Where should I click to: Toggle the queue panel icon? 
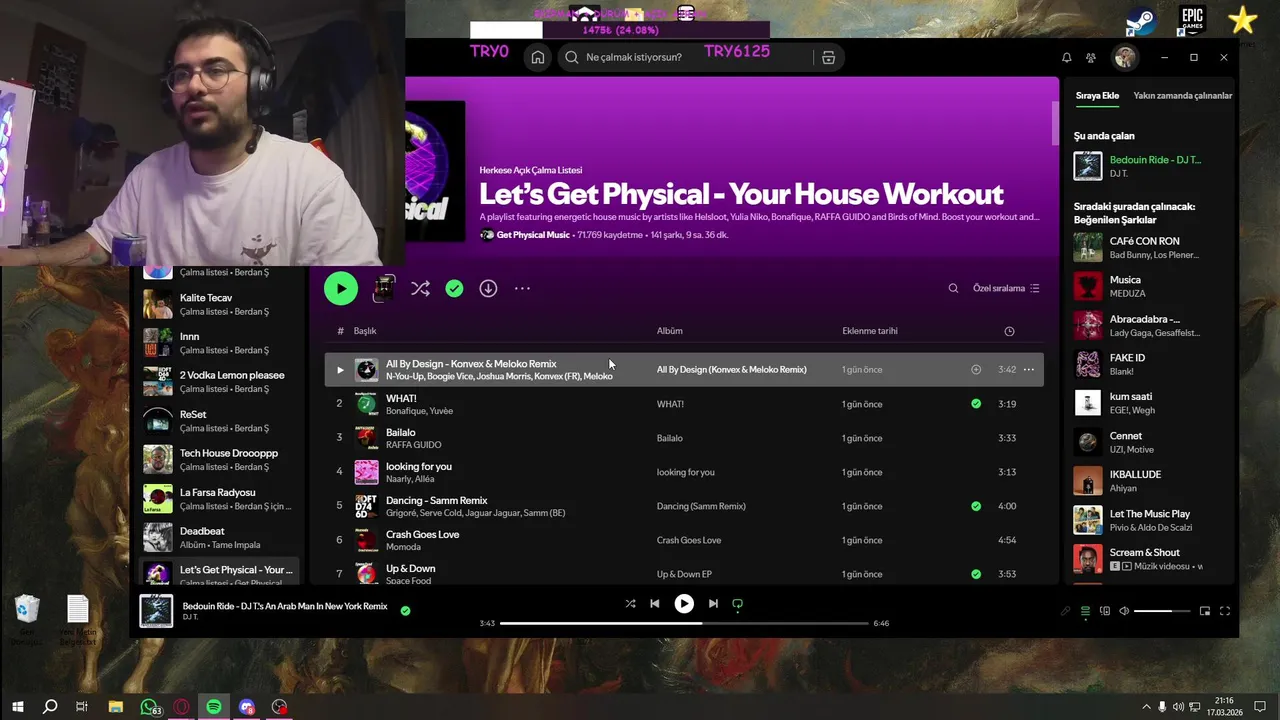[1085, 611]
